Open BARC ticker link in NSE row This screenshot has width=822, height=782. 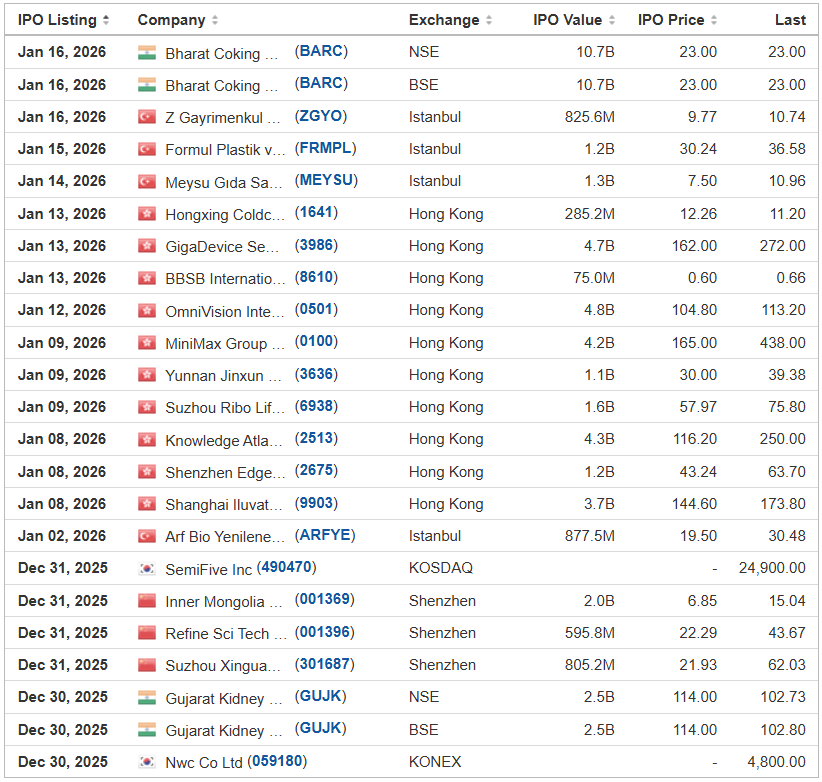click(321, 51)
